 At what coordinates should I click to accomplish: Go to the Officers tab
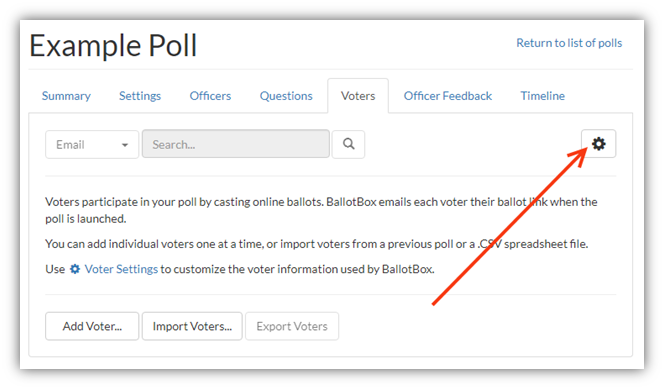click(x=210, y=96)
